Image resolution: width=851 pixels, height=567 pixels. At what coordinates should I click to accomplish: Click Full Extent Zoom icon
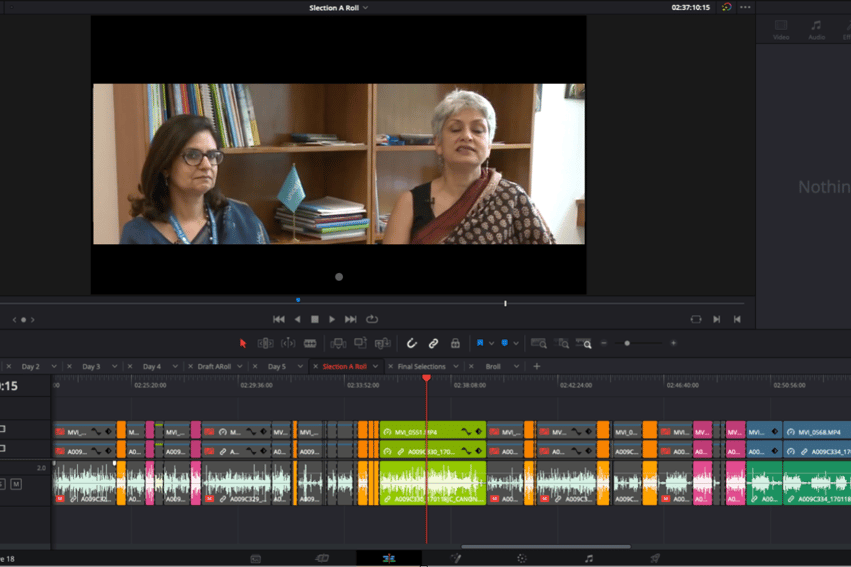[x=538, y=343]
